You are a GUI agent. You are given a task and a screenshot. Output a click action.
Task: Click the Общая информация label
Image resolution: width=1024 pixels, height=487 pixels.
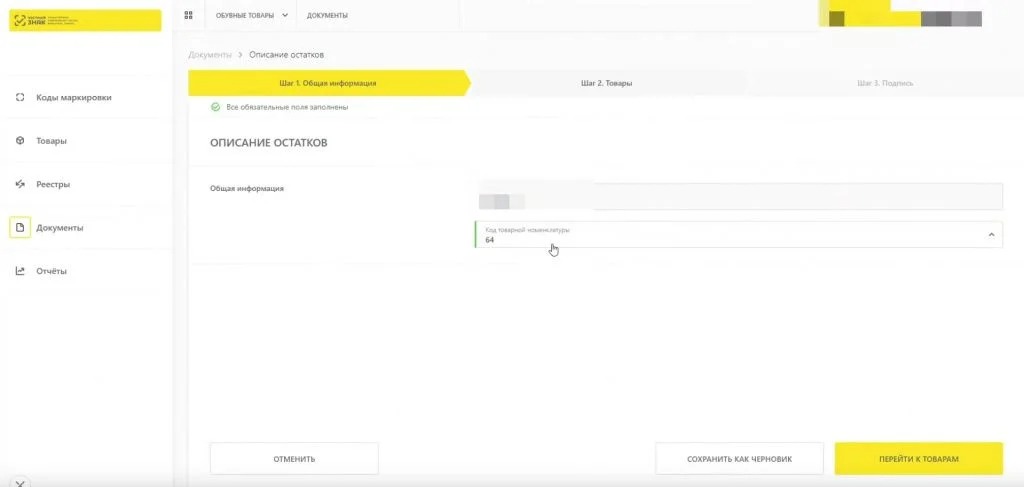[247, 189]
